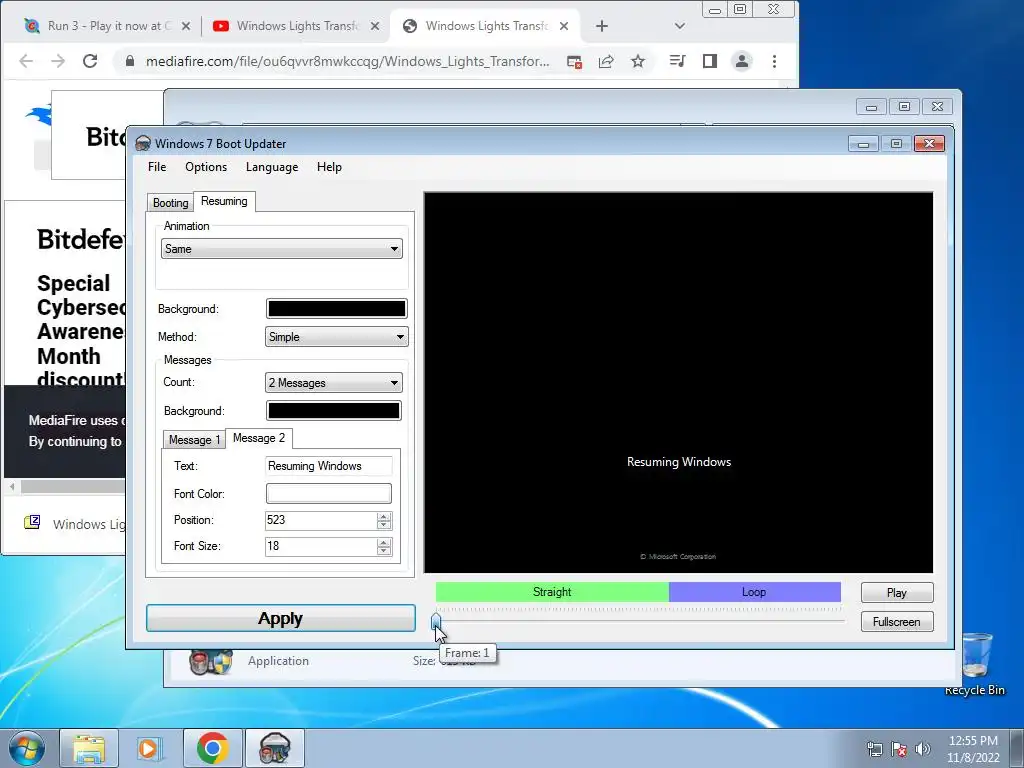Open Chrome media controls icon
Viewport: 1024px width, 768px height.
(x=677, y=61)
